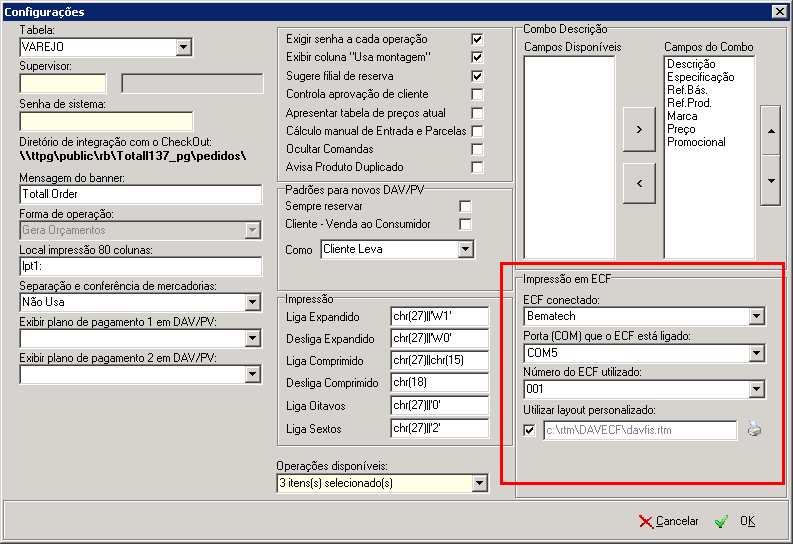Screen dimensions: 793x544
Task: Click the Desliga Expandido field
Action: (x=440, y=338)
